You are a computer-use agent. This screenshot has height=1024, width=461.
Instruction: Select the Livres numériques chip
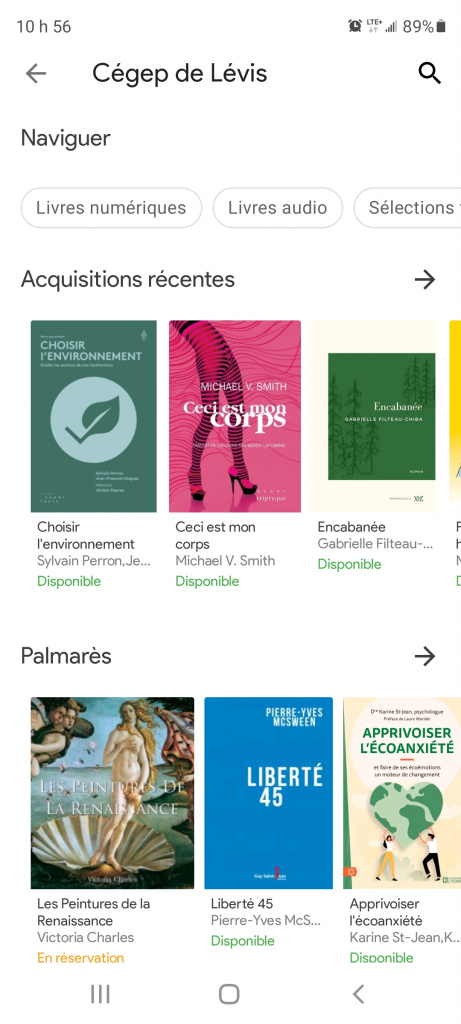point(111,208)
